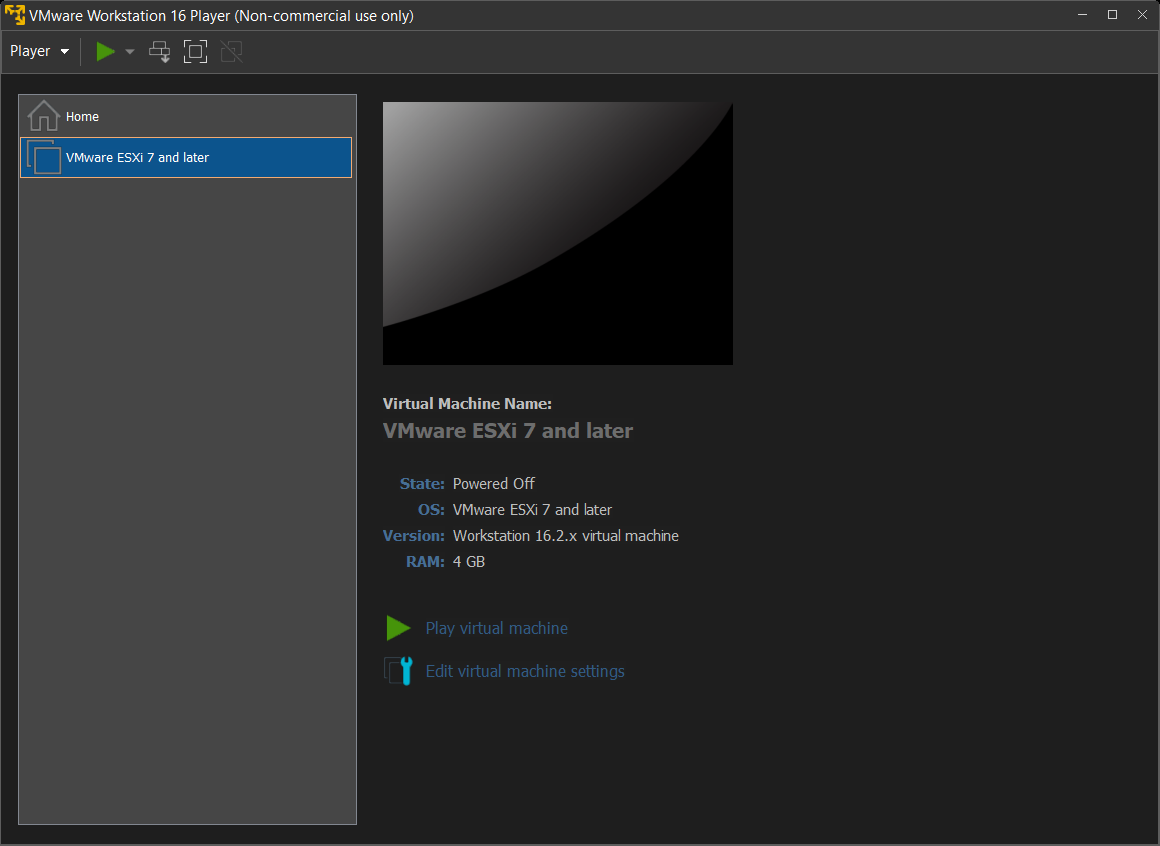Click the Virtual Machine Name heading value
Viewport: 1160px width, 846px height.
508,430
